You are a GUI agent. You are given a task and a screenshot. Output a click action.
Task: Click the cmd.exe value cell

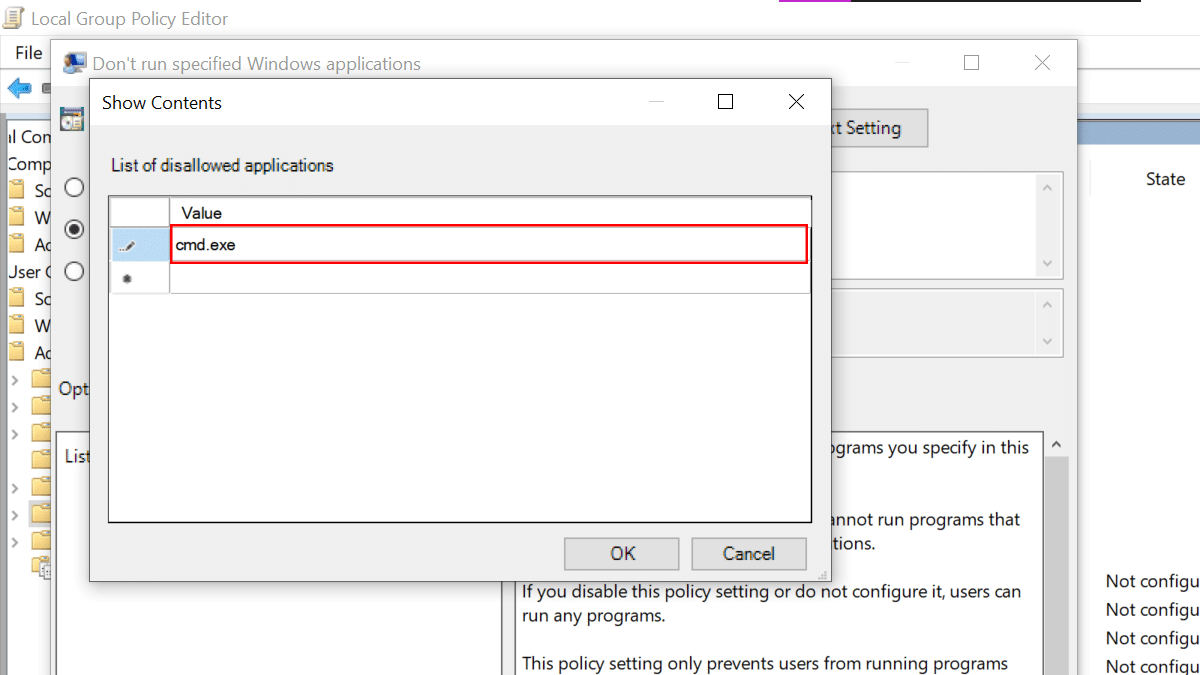click(x=488, y=244)
